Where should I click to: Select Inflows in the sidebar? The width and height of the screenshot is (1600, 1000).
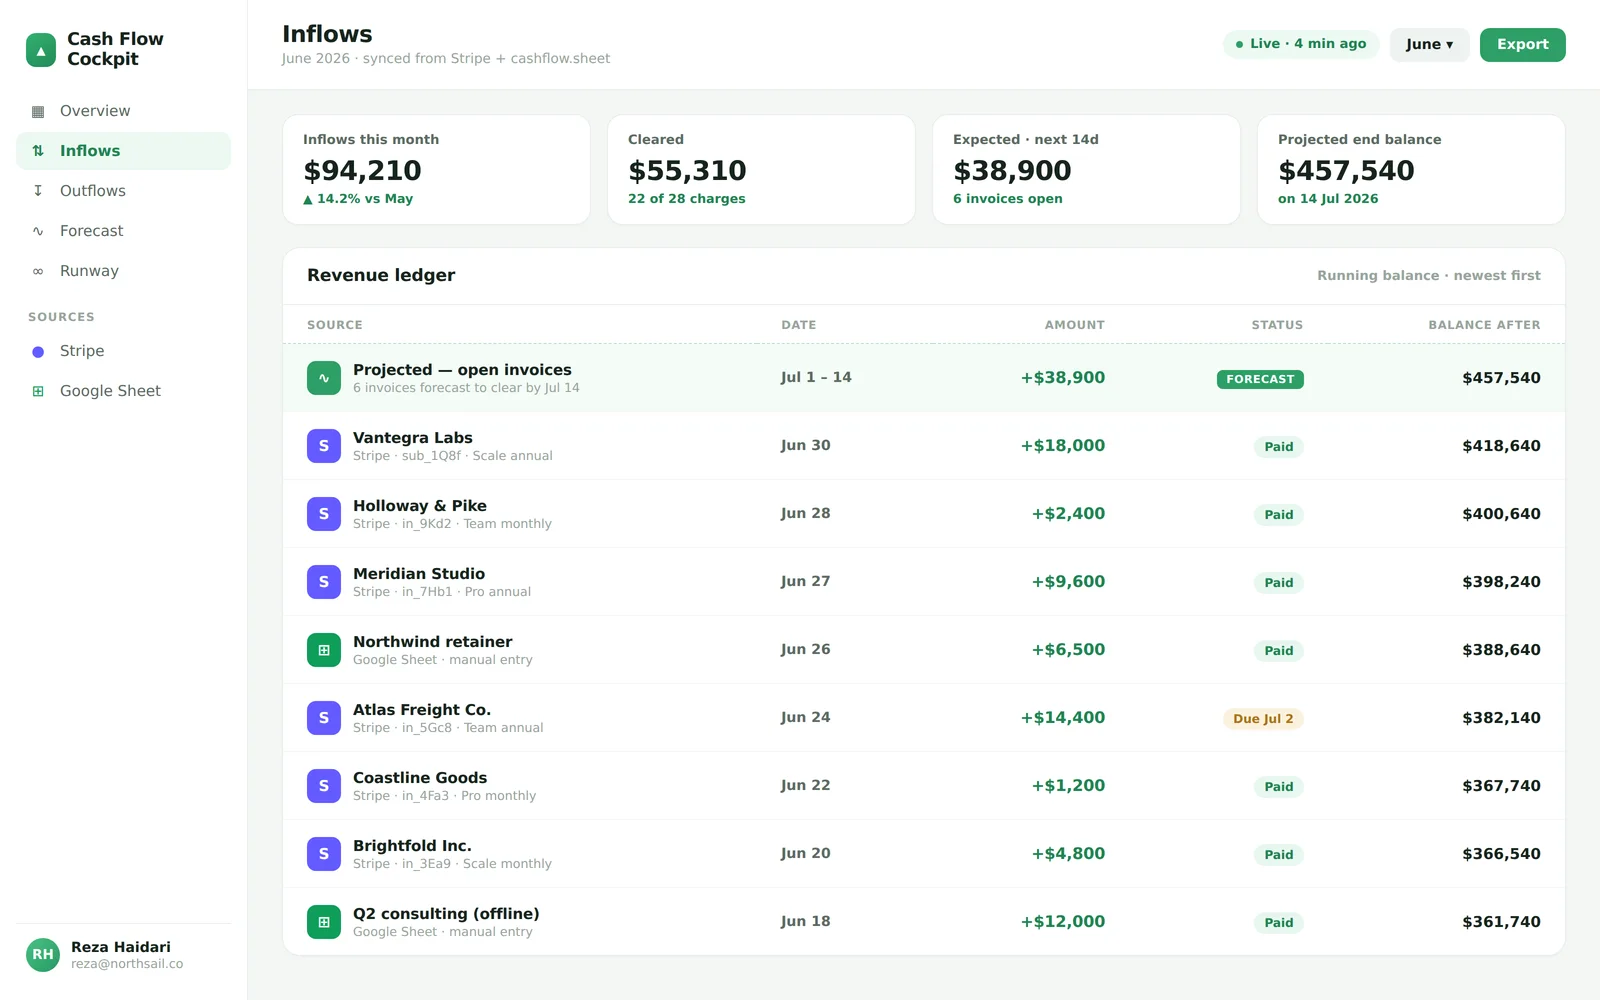pos(123,151)
